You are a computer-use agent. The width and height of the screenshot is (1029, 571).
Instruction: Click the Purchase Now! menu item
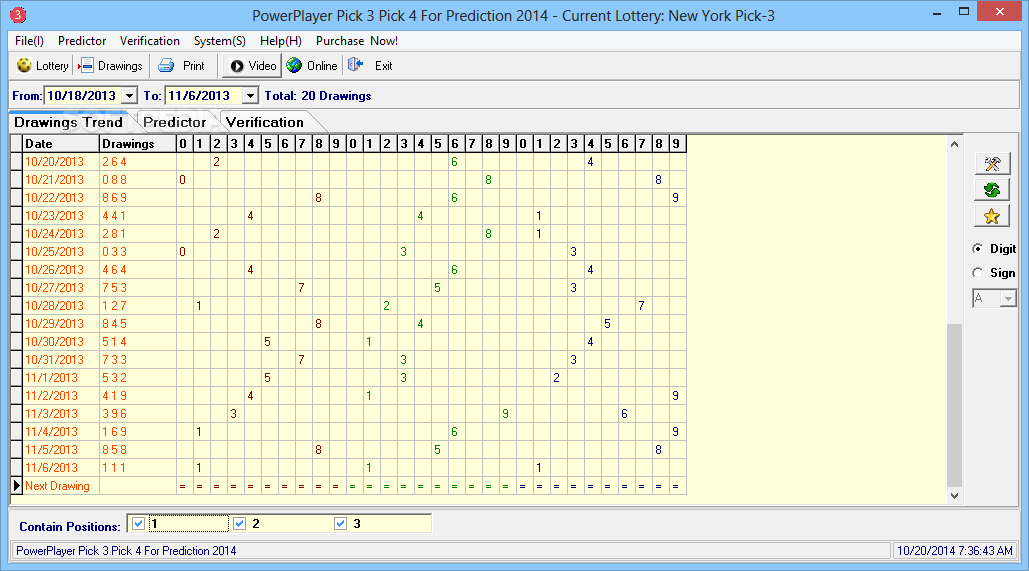click(x=357, y=41)
